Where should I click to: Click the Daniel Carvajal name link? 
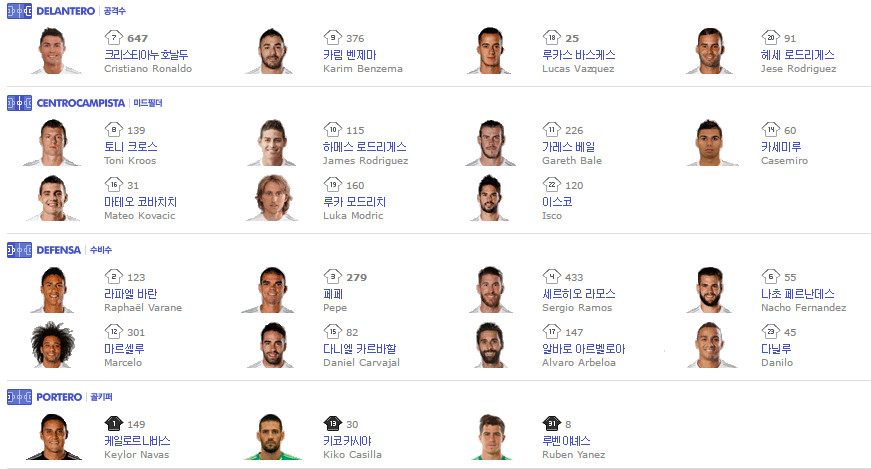click(360, 349)
